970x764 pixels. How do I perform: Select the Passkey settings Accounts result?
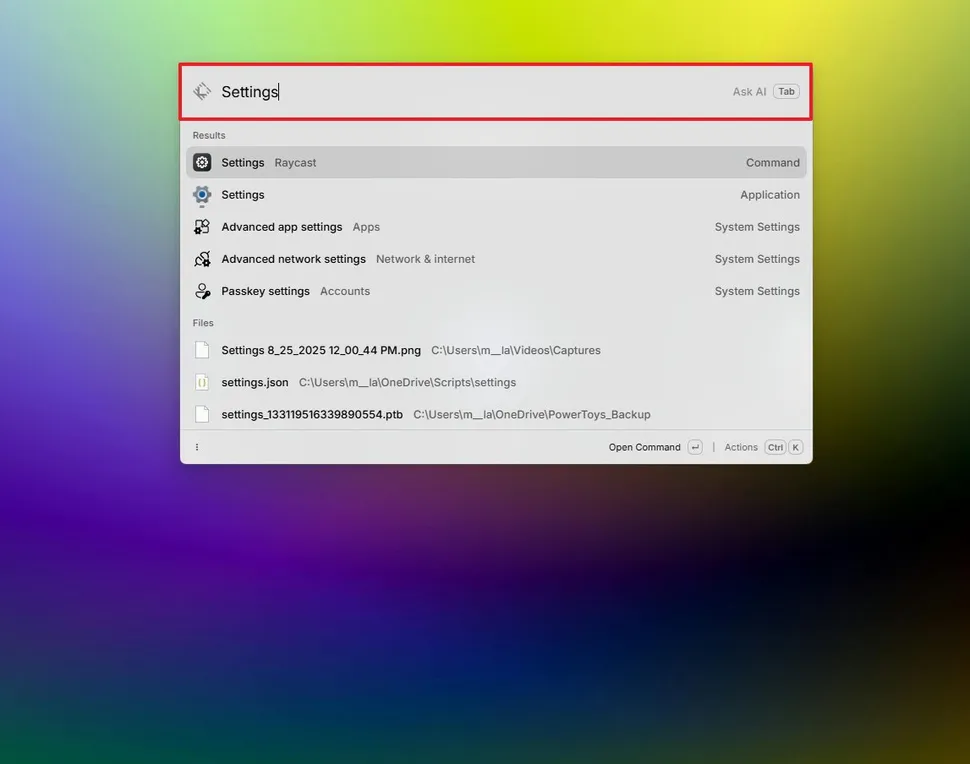(450, 290)
